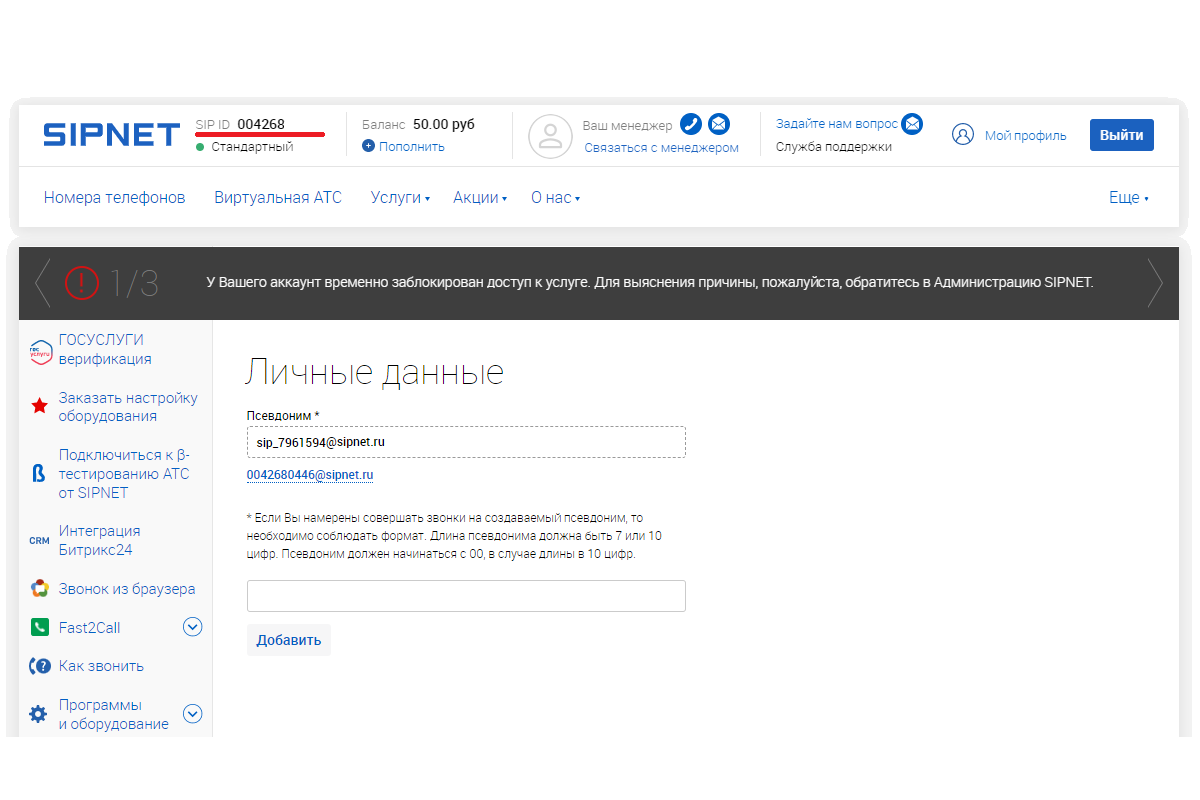Open the Акции dropdown menu
1200x800 pixels.
click(480, 198)
